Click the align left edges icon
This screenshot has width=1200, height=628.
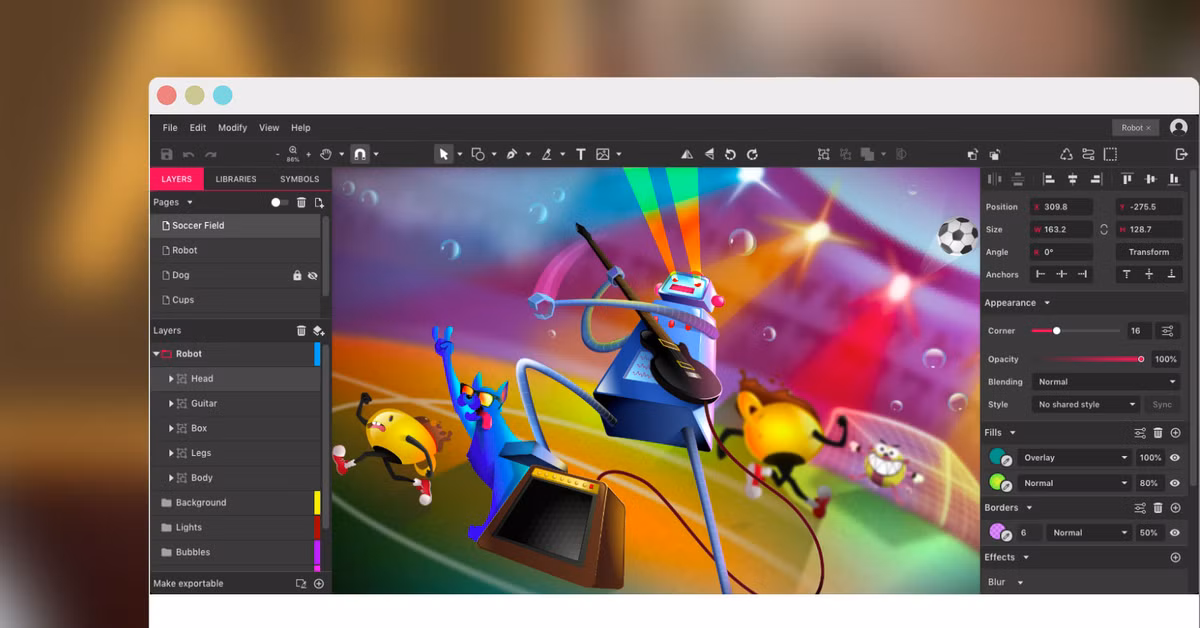[x=1048, y=178]
